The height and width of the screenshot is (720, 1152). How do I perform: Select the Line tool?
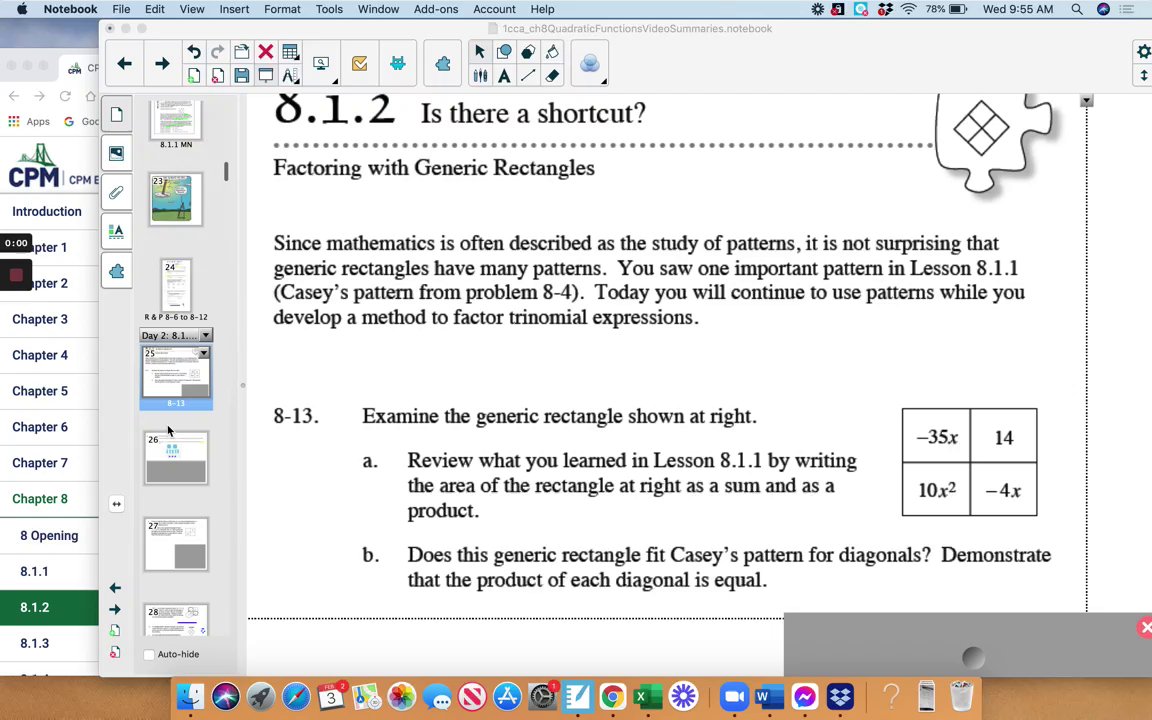point(528,76)
